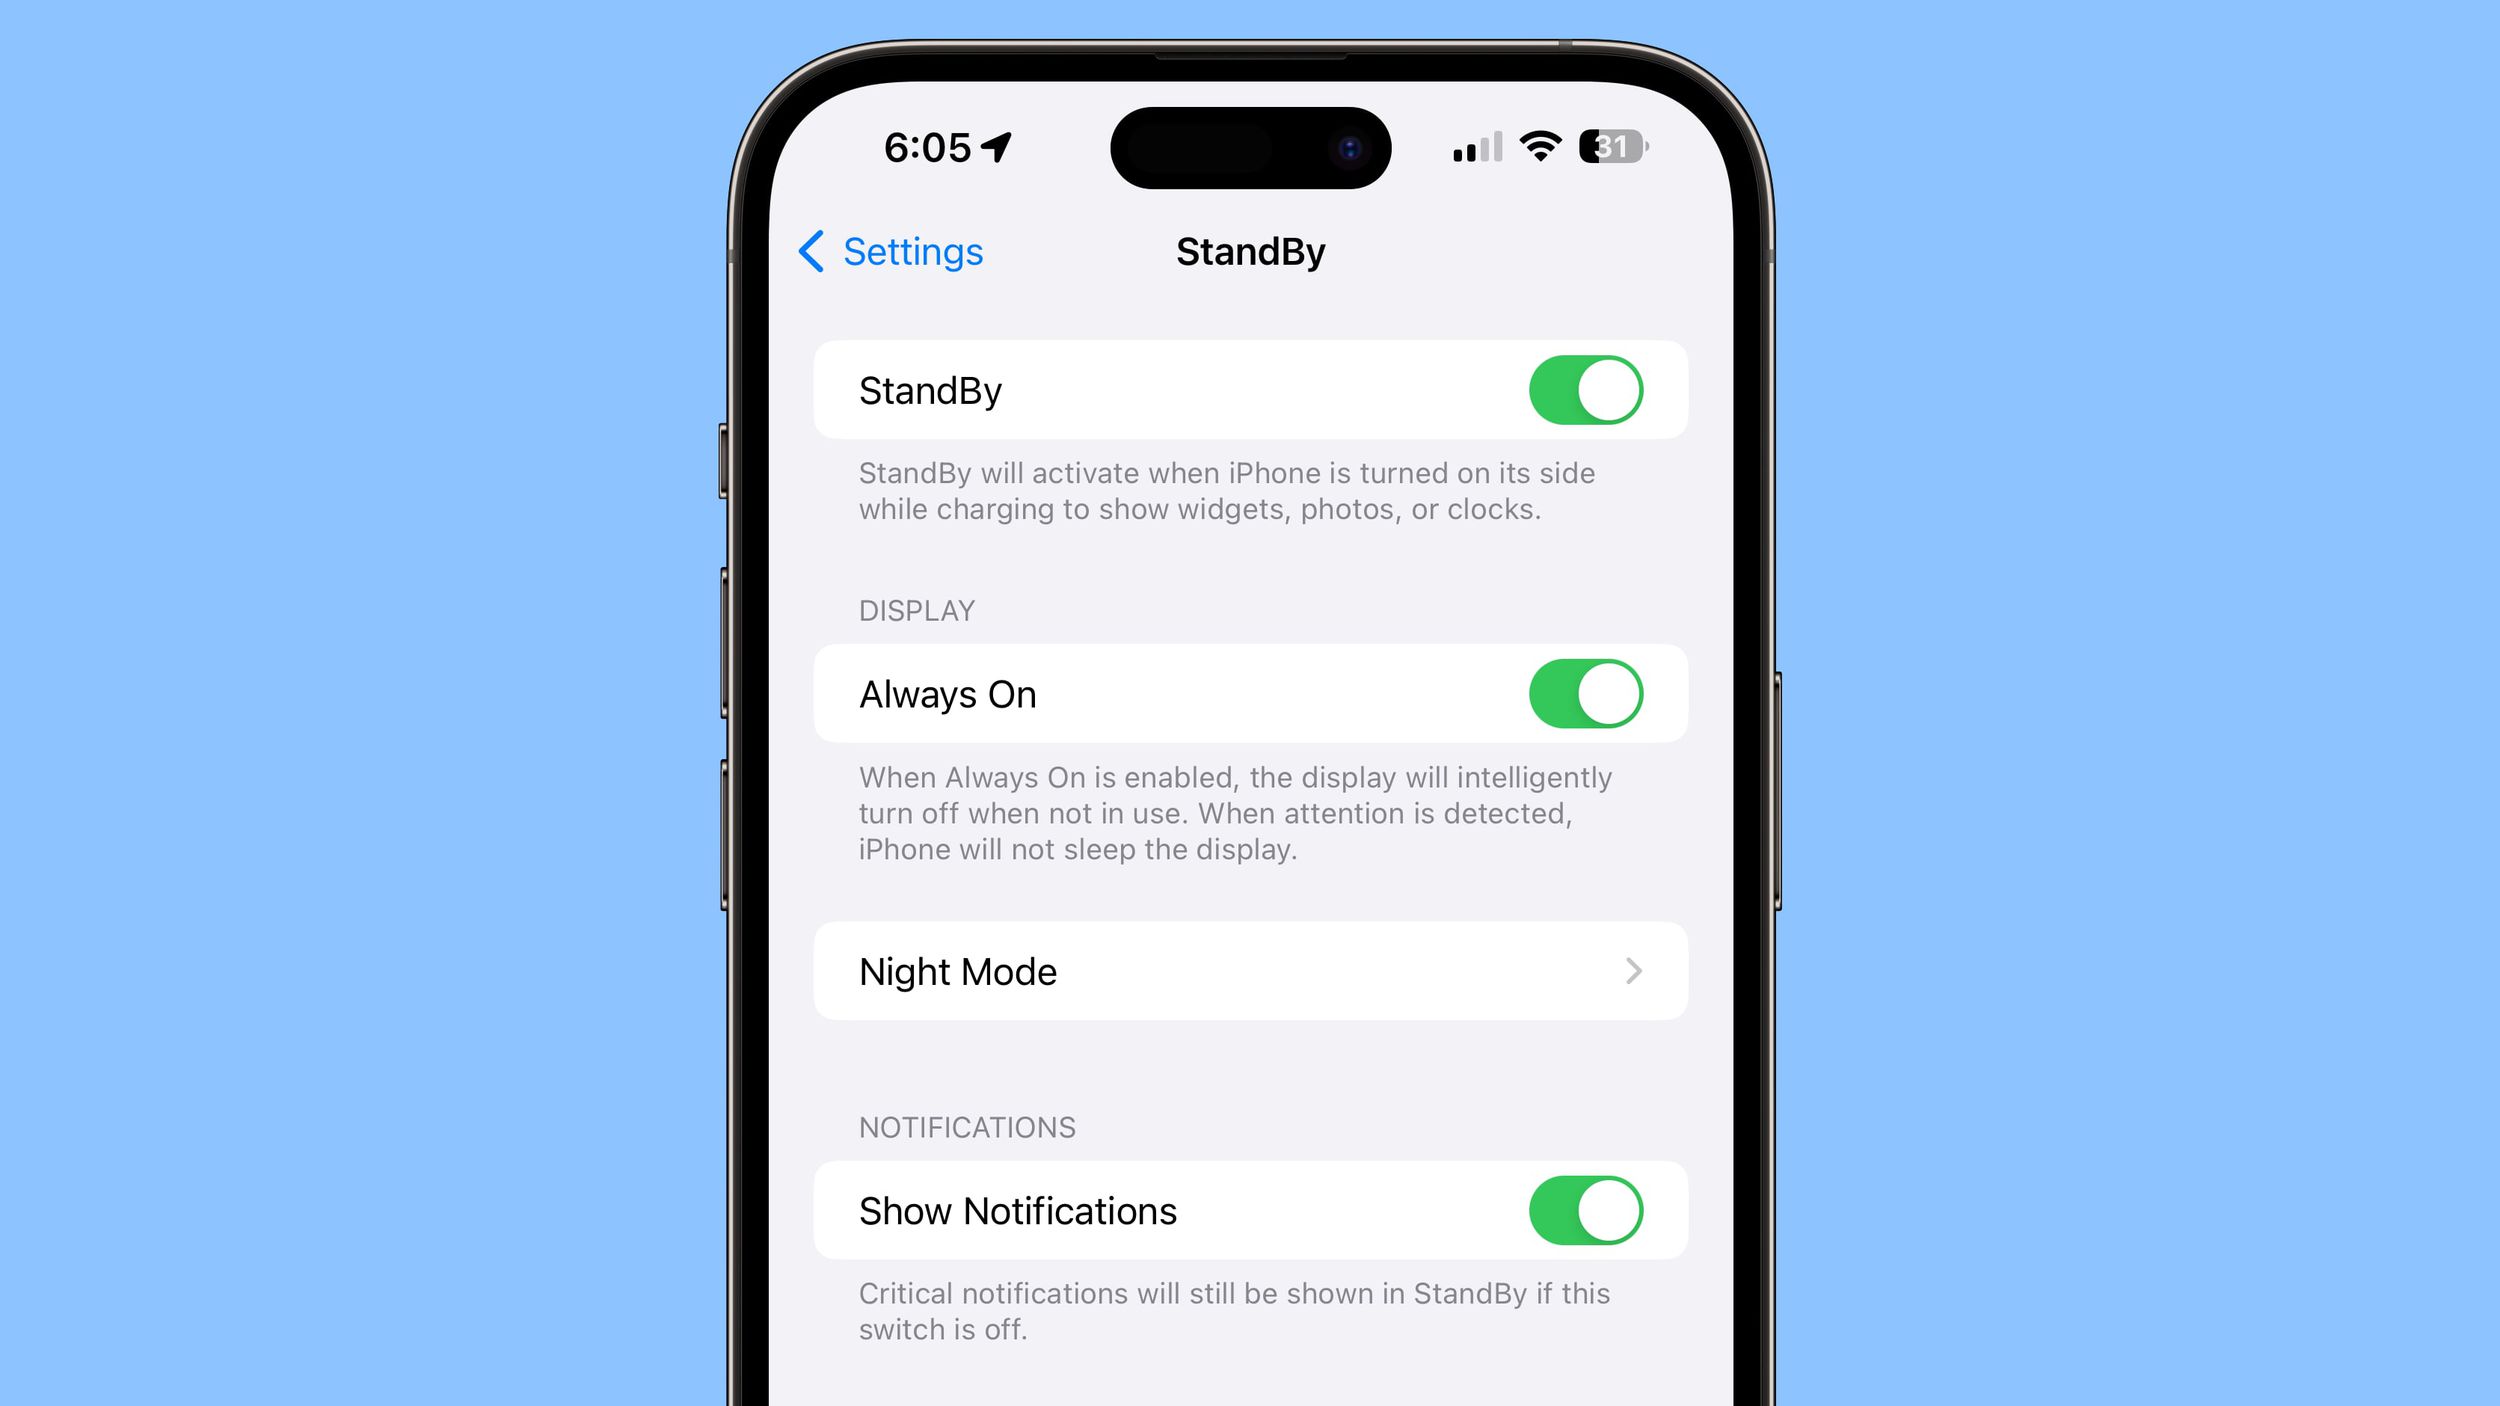Turn off the Show Notifications toggle
This screenshot has width=2500, height=1406.
[1583, 1210]
